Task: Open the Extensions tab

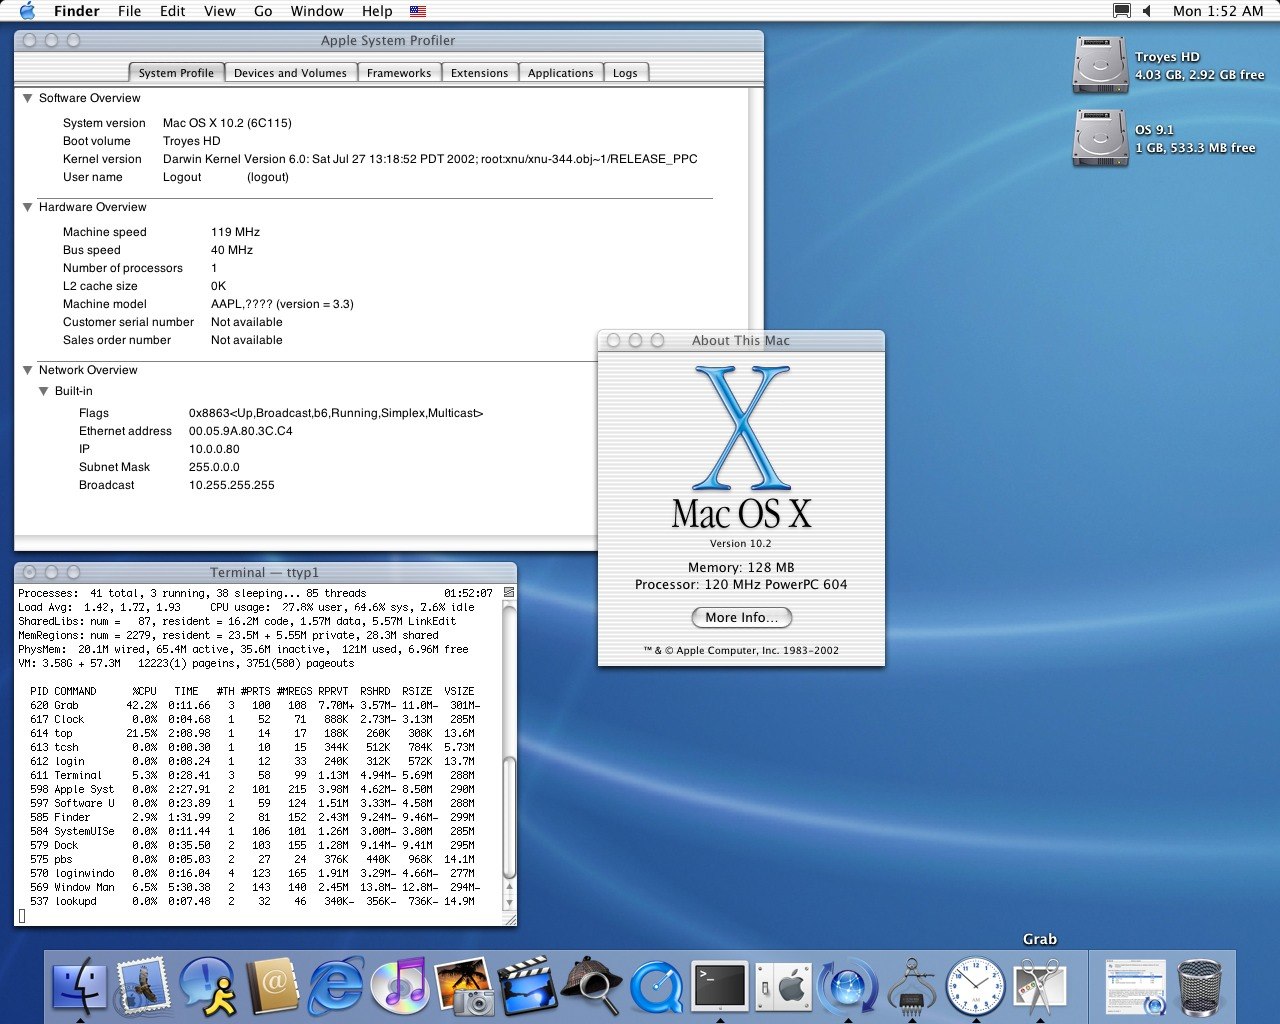Action: coord(479,73)
